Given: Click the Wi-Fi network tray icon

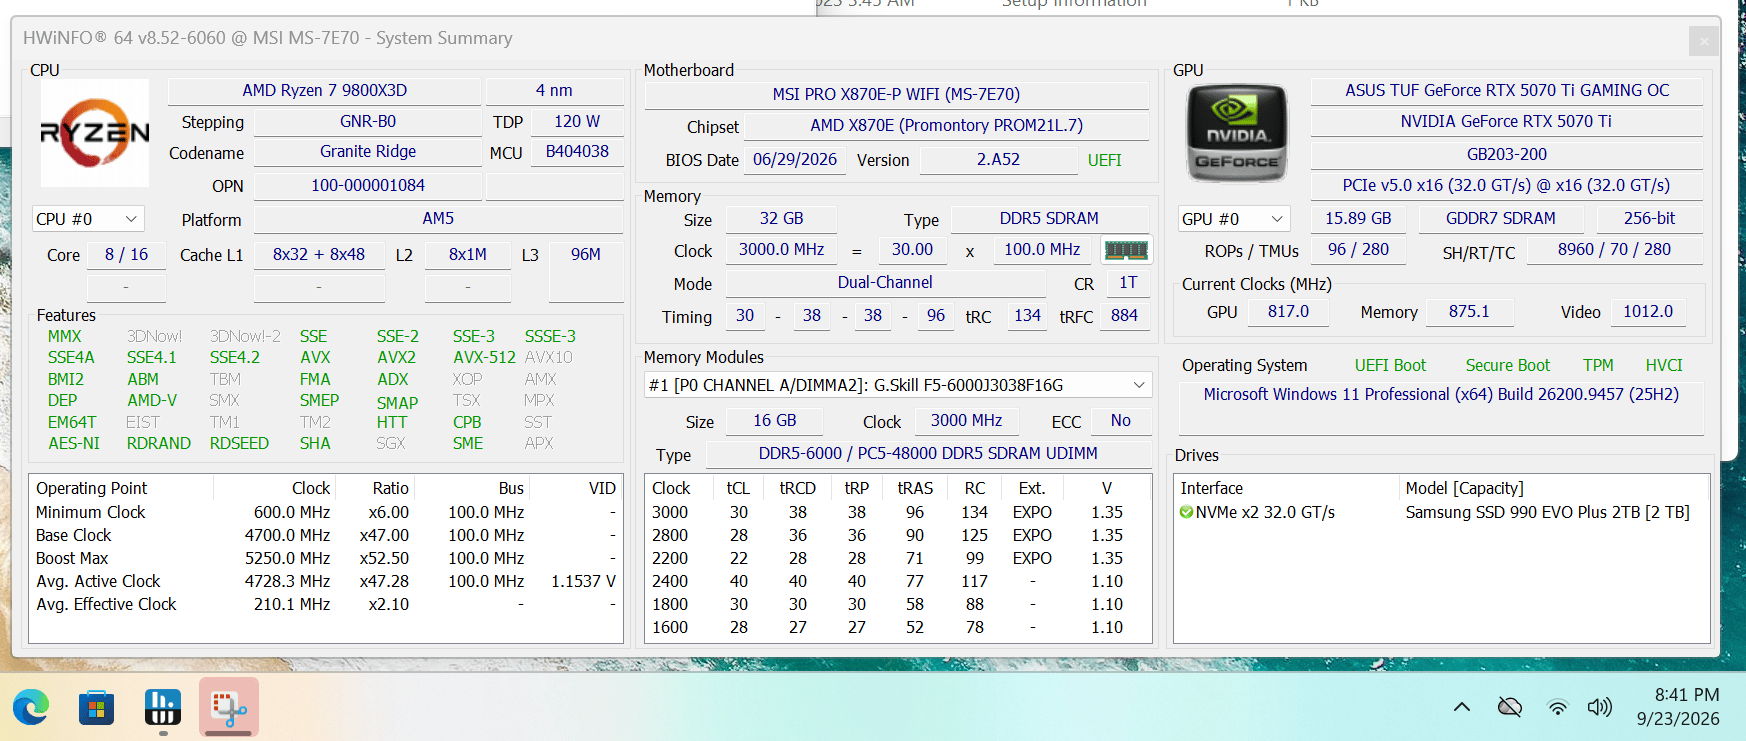Looking at the screenshot, I should pyautogui.click(x=1557, y=708).
